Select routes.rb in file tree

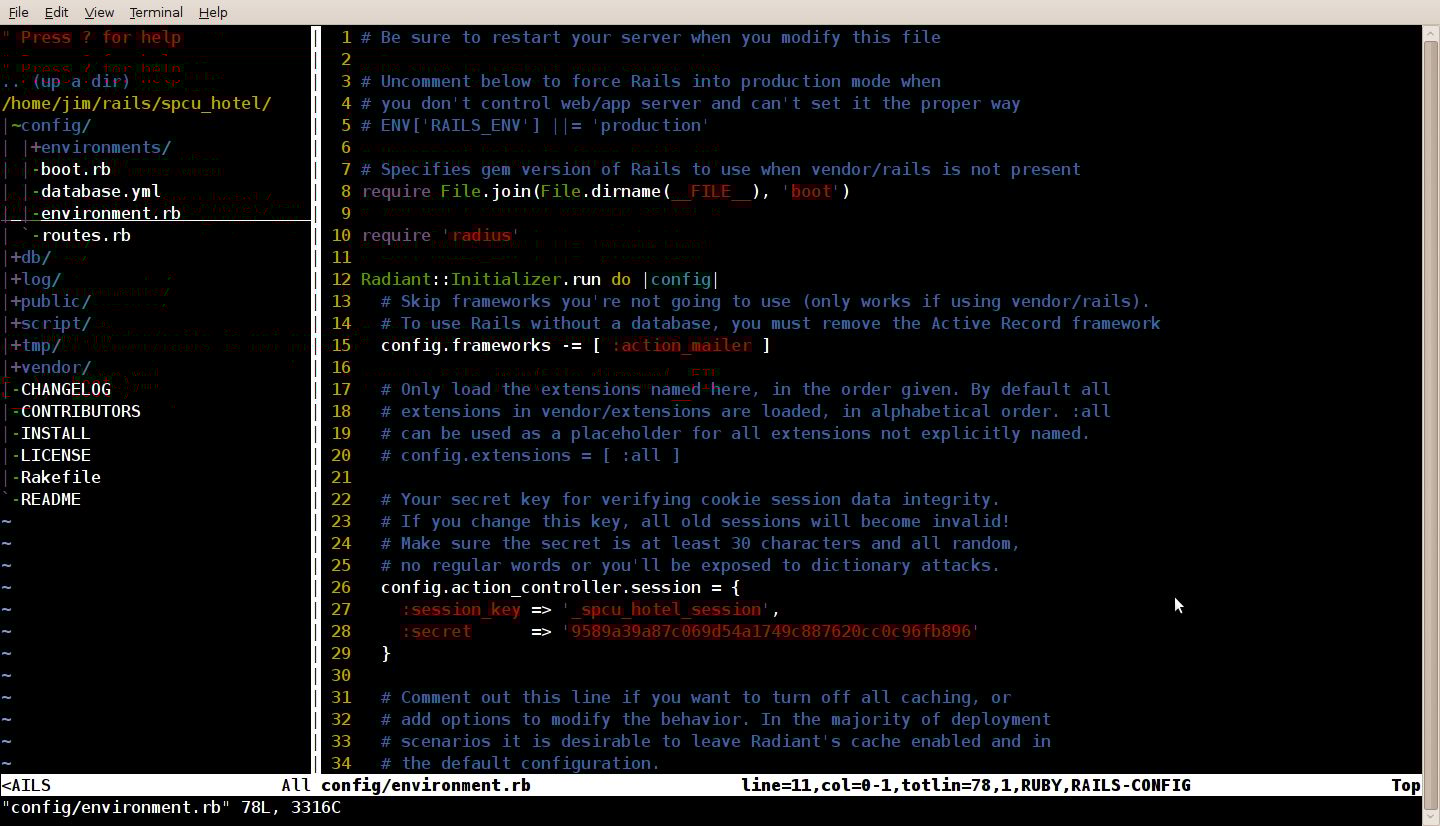tap(85, 235)
